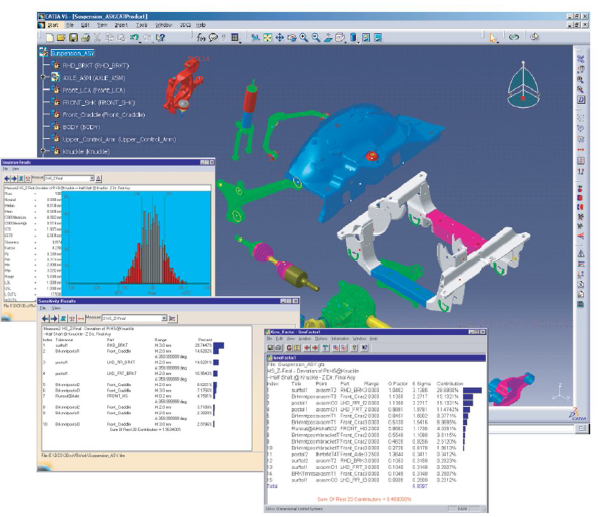
Task: Click the blue forward arrow in Sensitivity Results
Action: (54, 318)
